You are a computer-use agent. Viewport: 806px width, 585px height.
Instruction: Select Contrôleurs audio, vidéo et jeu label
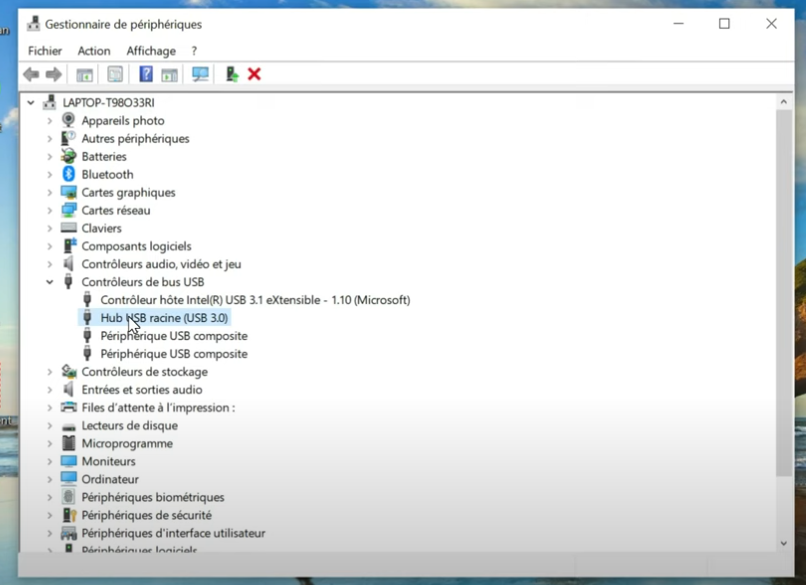point(161,264)
